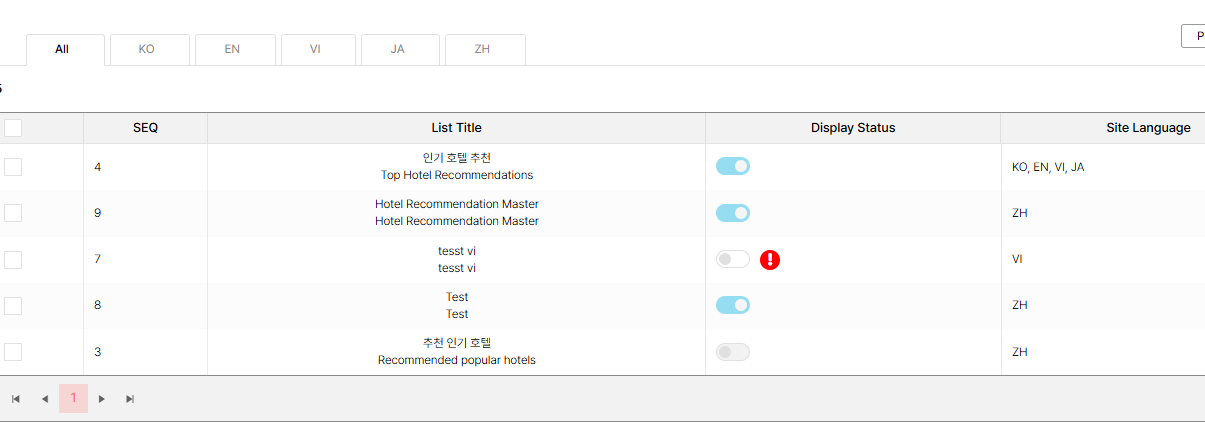Click page number 1 in pagination
This screenshot has height=422, width=1205.
(x=73, y=398)
